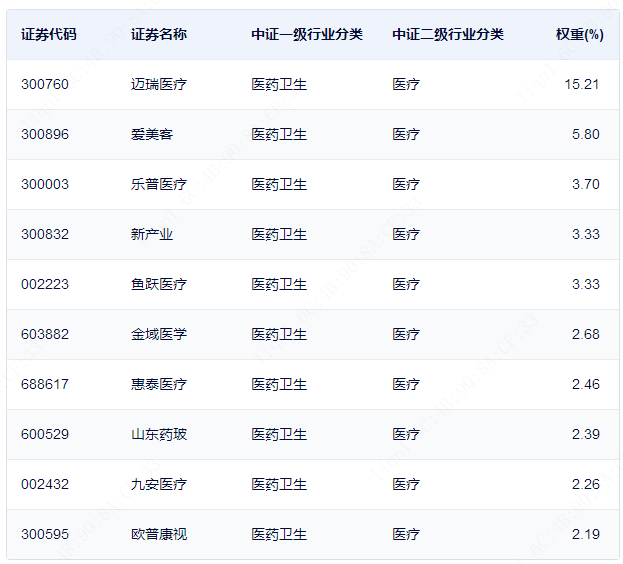The width and height of the screenshot is (623, 564).
Task: Select the 乐普医疗 name cell
Action: pyautogui.click(x=159, y=184)
